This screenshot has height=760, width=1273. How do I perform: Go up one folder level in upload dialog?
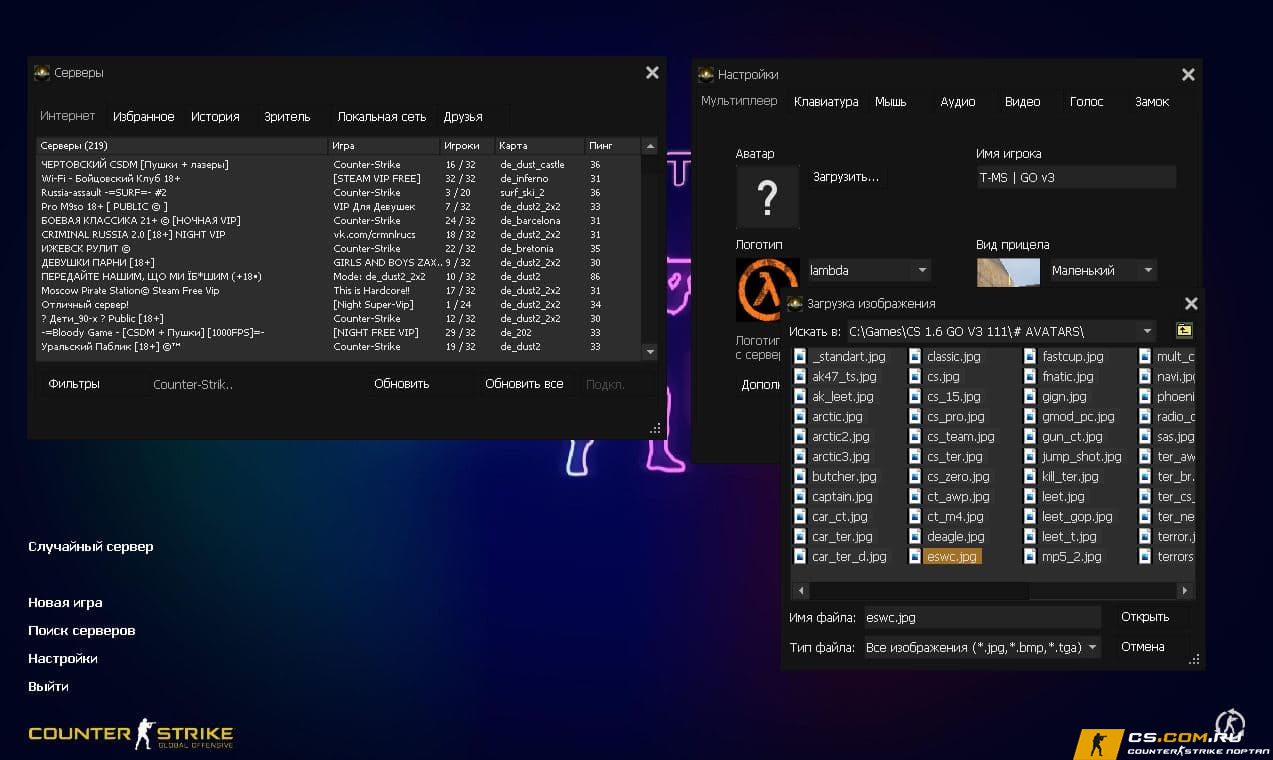coord(1183,331)
